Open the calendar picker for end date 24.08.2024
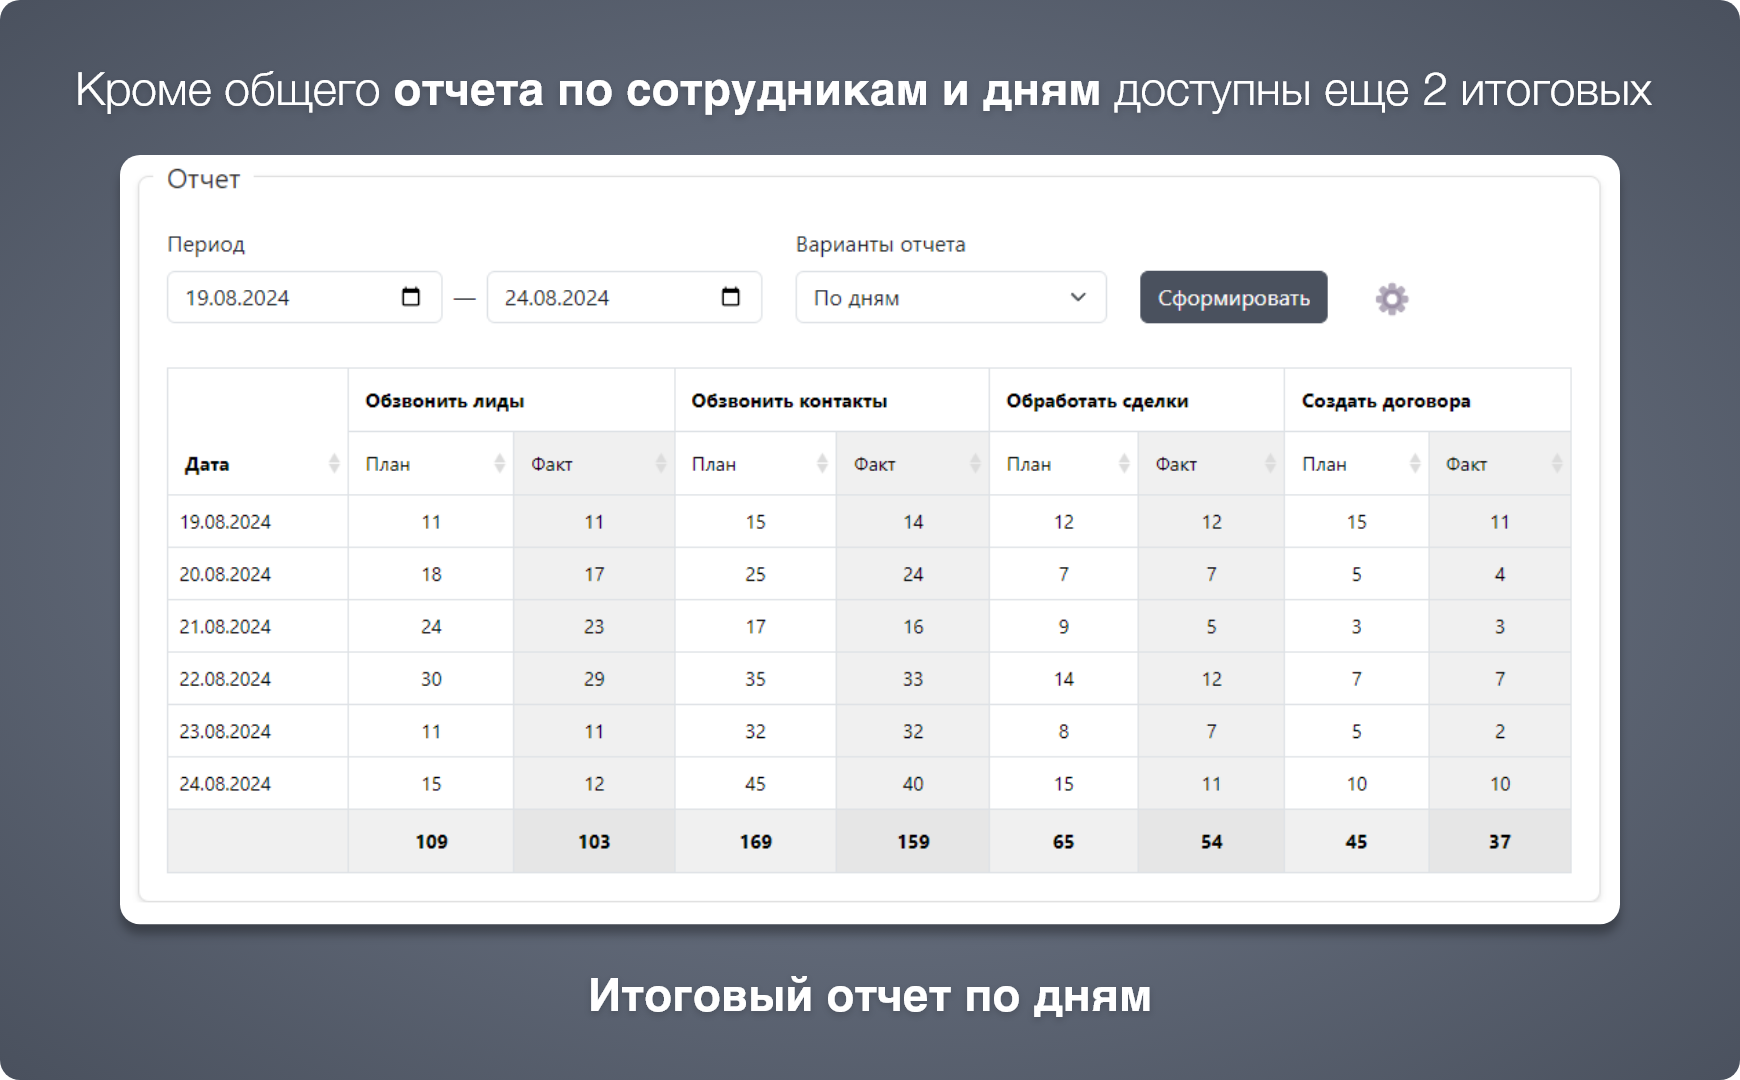Screen dimensions: 1740x1080 pos(731,297)
